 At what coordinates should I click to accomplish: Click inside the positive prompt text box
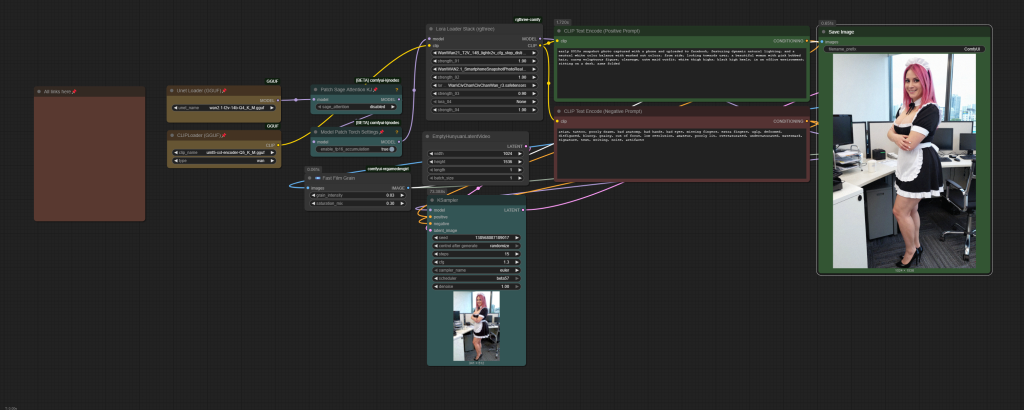pos(680,70)
